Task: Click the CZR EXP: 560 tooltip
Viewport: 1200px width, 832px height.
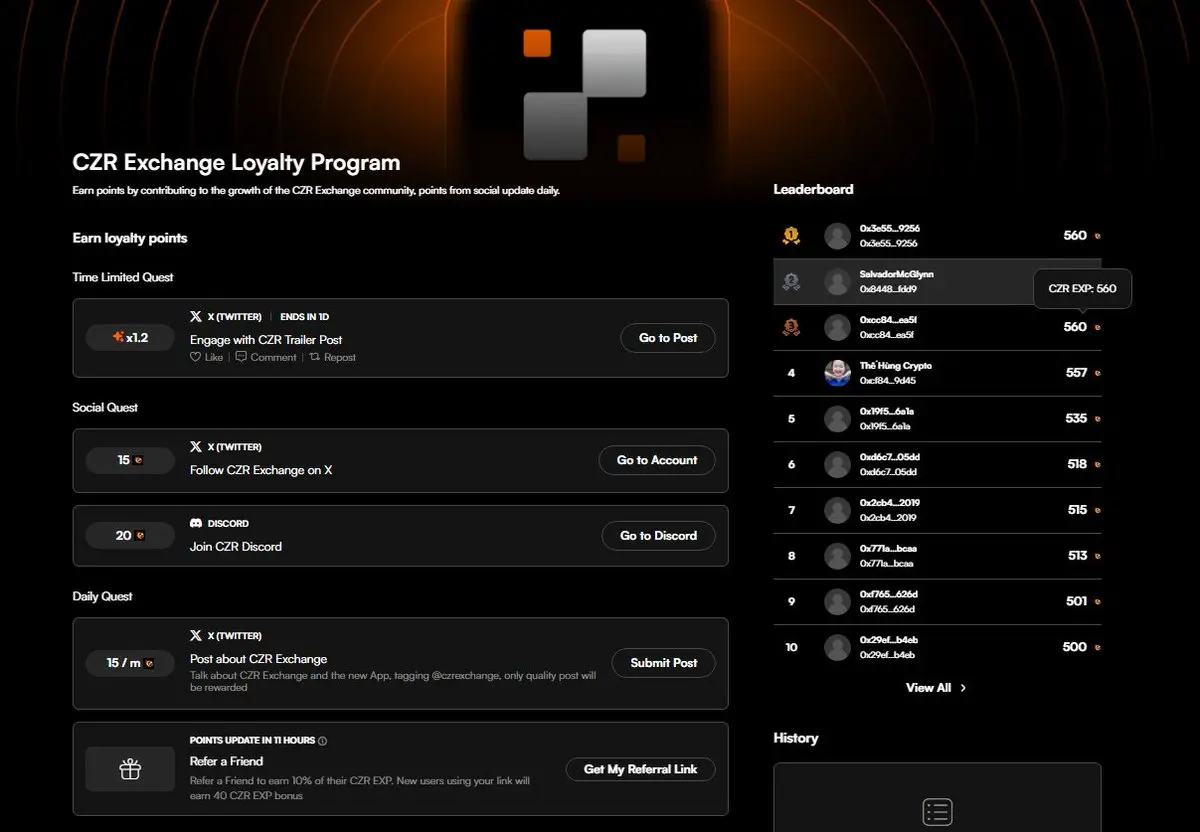Action: coord(1082,288)
